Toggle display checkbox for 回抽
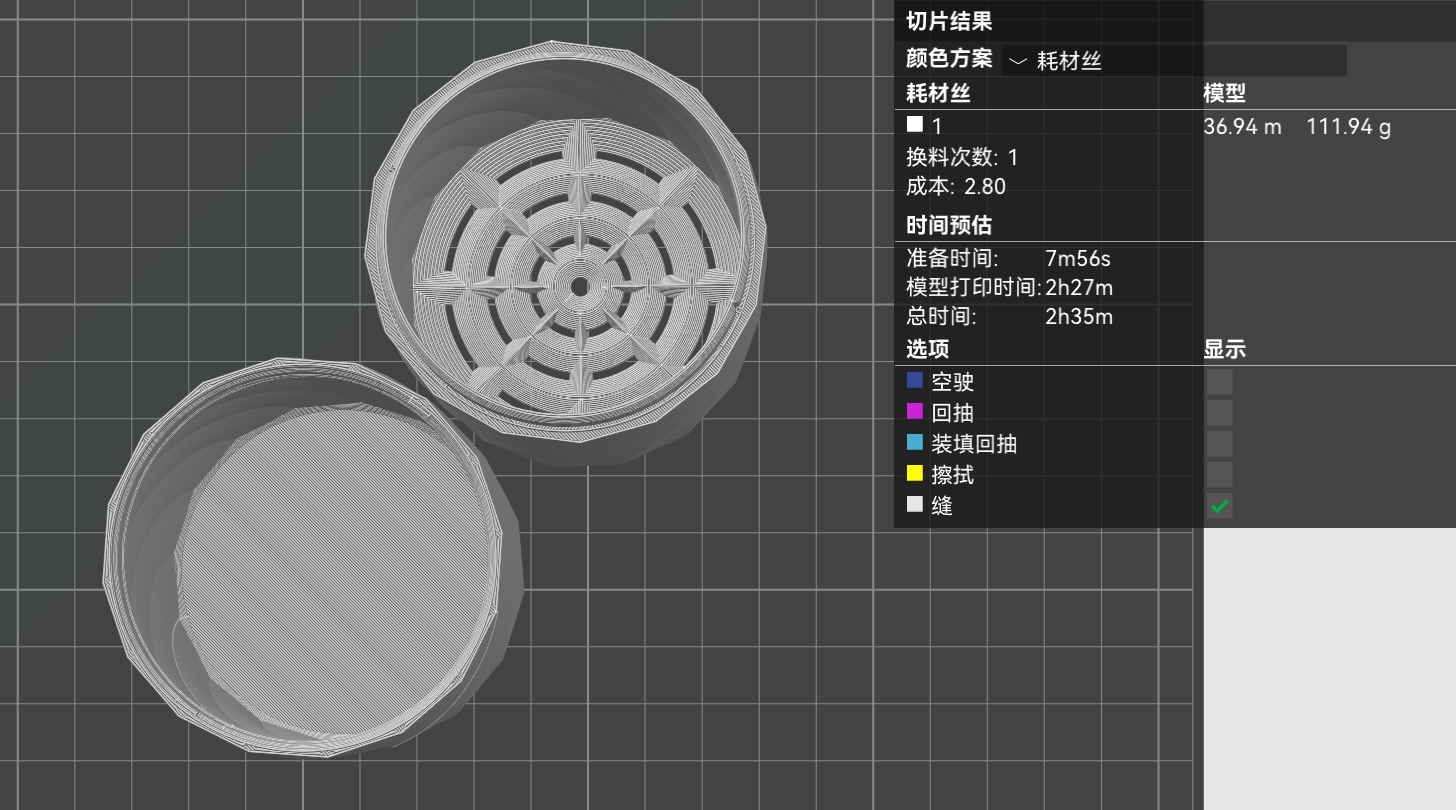Viewport: 1456px width, 810px height. [x=1219, y=413]
